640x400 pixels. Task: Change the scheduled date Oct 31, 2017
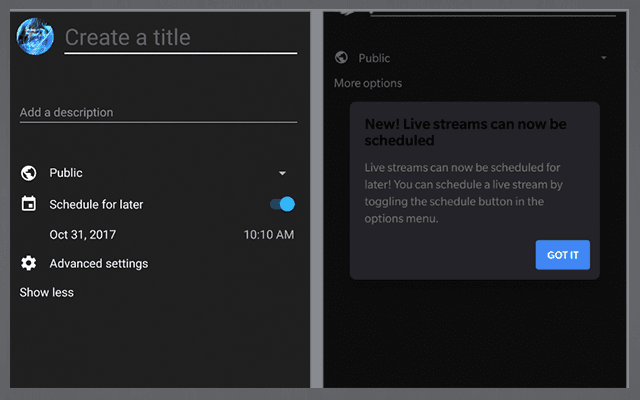[x=84, y=235]
